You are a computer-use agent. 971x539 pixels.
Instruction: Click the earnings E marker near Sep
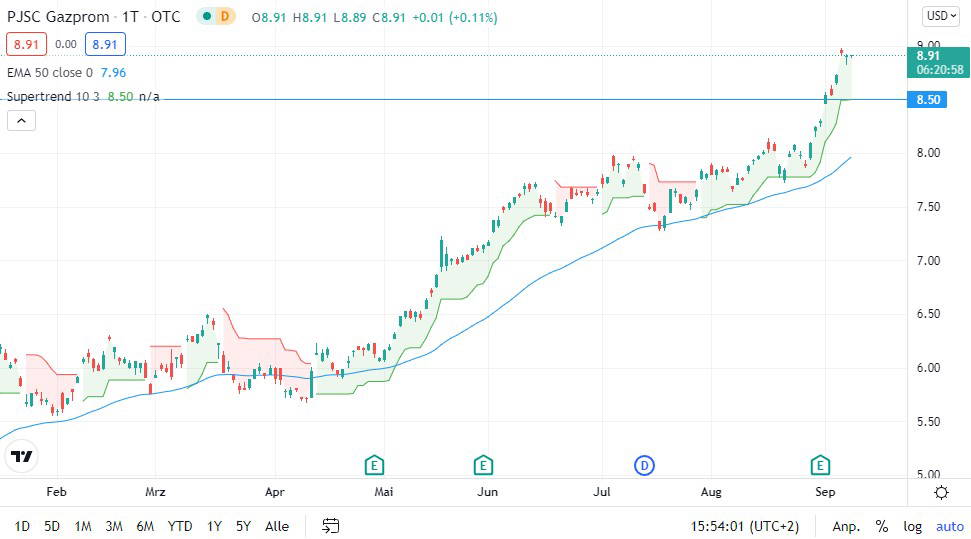point(821,465)
